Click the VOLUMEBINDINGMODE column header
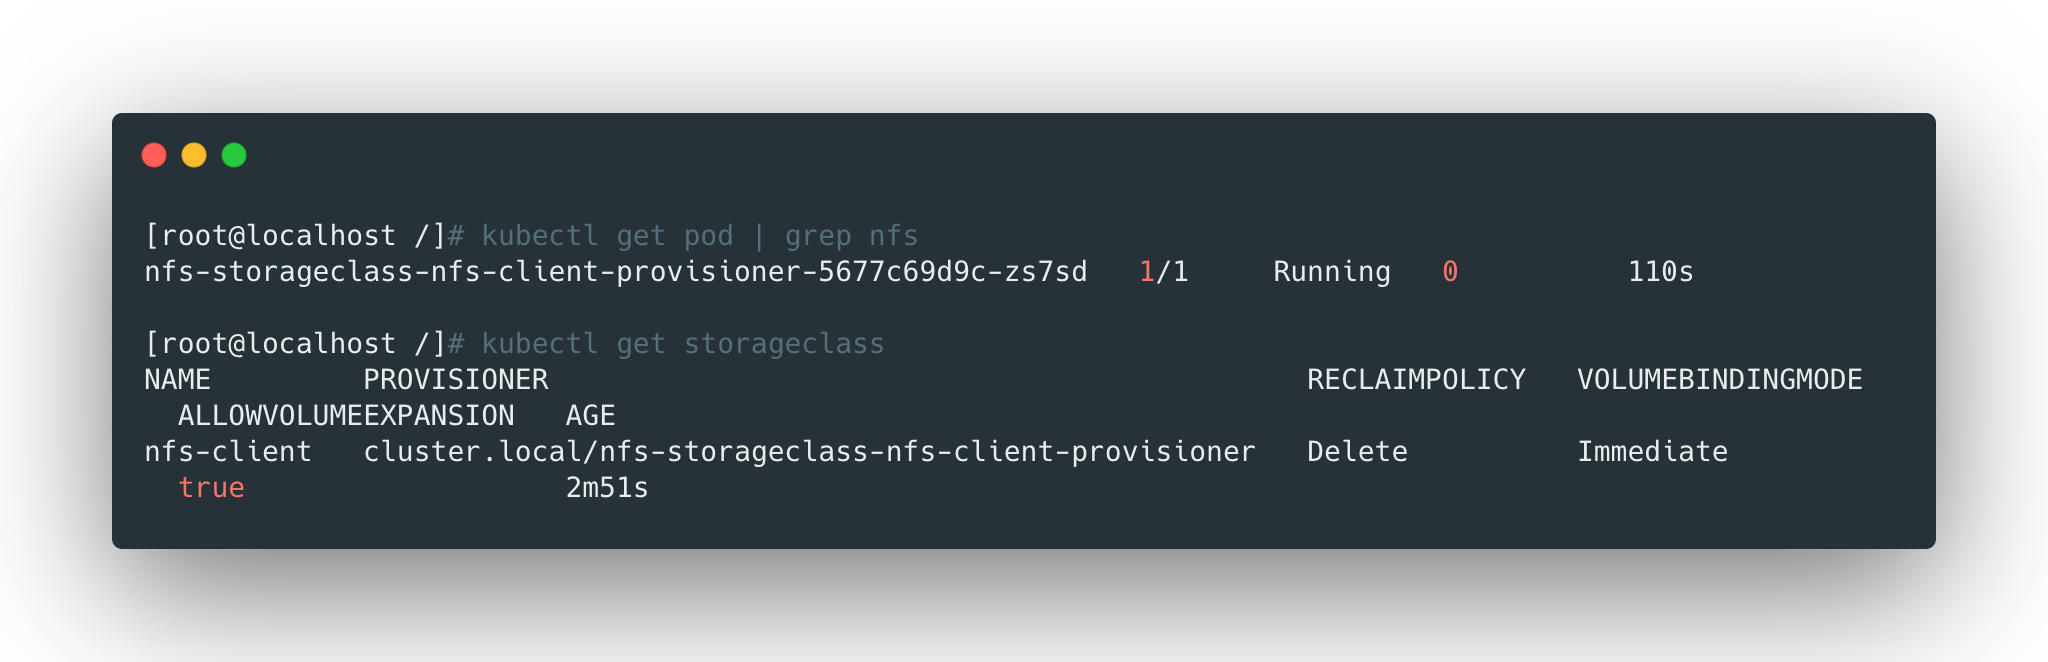 click(x=1719, y=380)
